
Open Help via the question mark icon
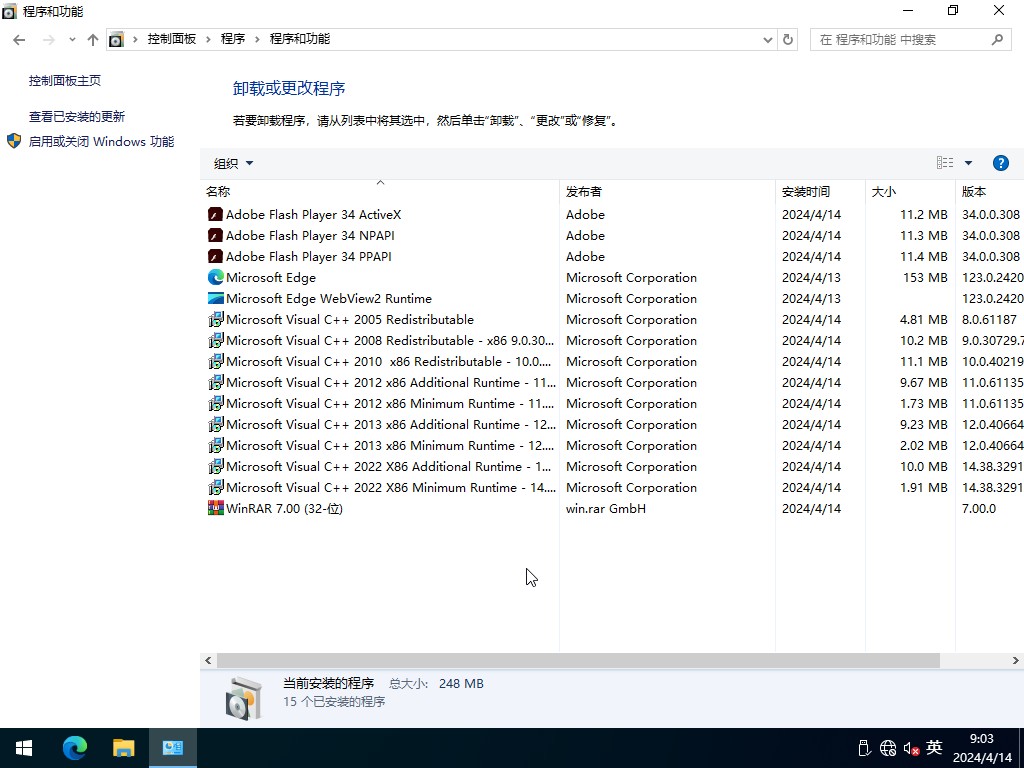pyautogui.click(x=1001, y=162)
